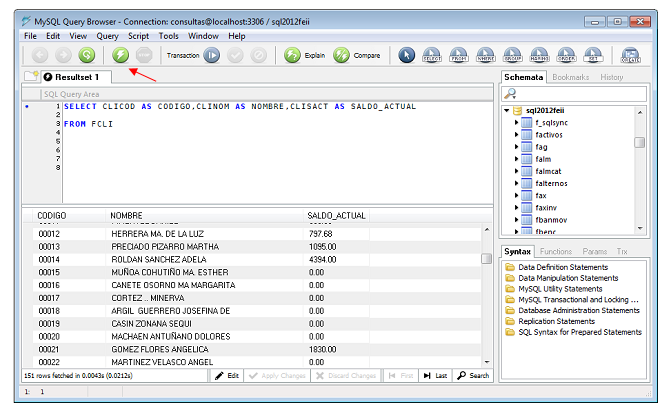Click the GROUP clause tool icon
The width and height of the screenshot is (671, 412).
[x=513, y=55]
